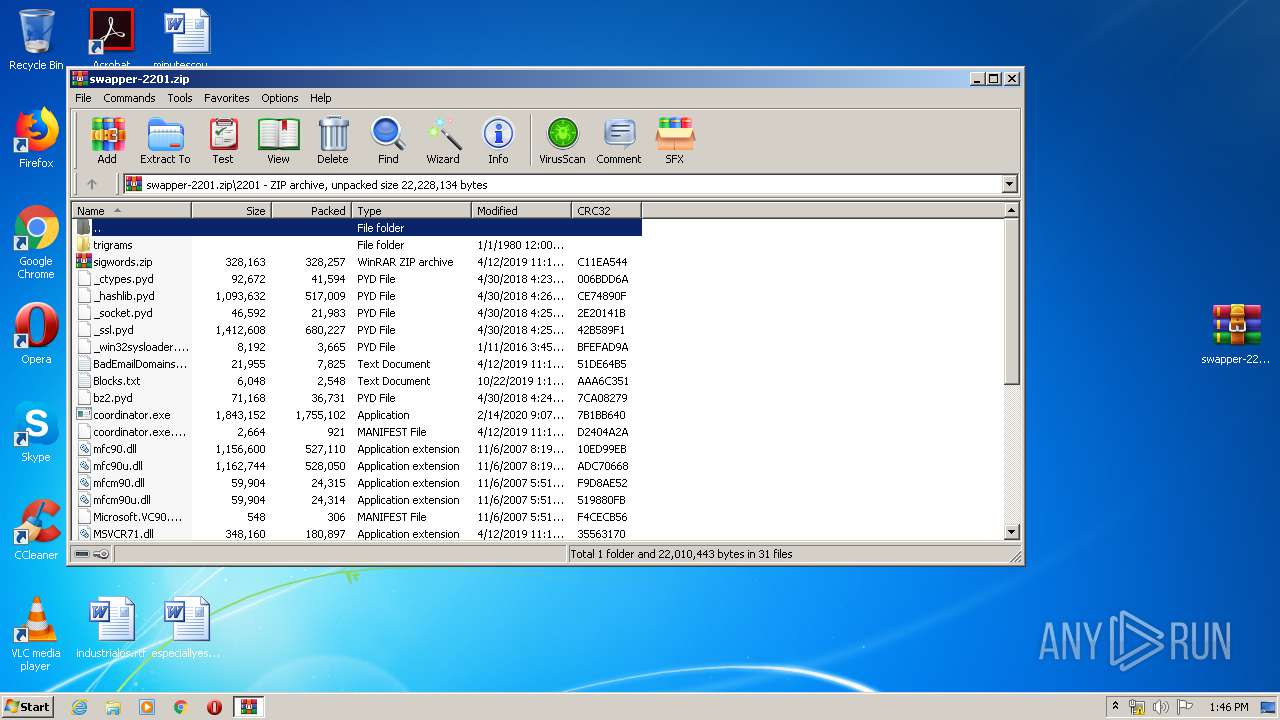
Task: Sort the list by Modified column
Action: (521, 210)
